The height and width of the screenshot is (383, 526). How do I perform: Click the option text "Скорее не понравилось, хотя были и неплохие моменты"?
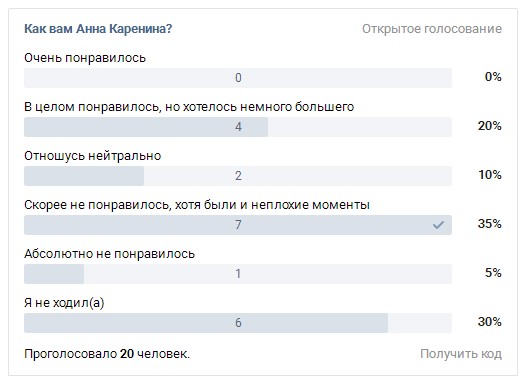coord(197,205)
